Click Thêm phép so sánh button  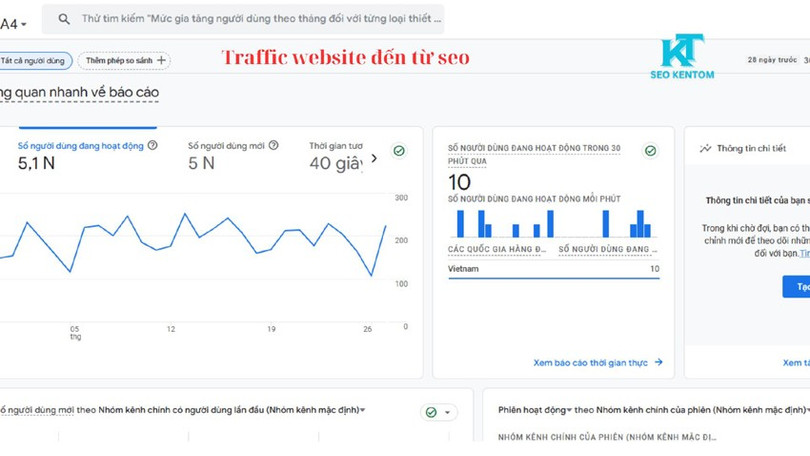tap(125, 61)
